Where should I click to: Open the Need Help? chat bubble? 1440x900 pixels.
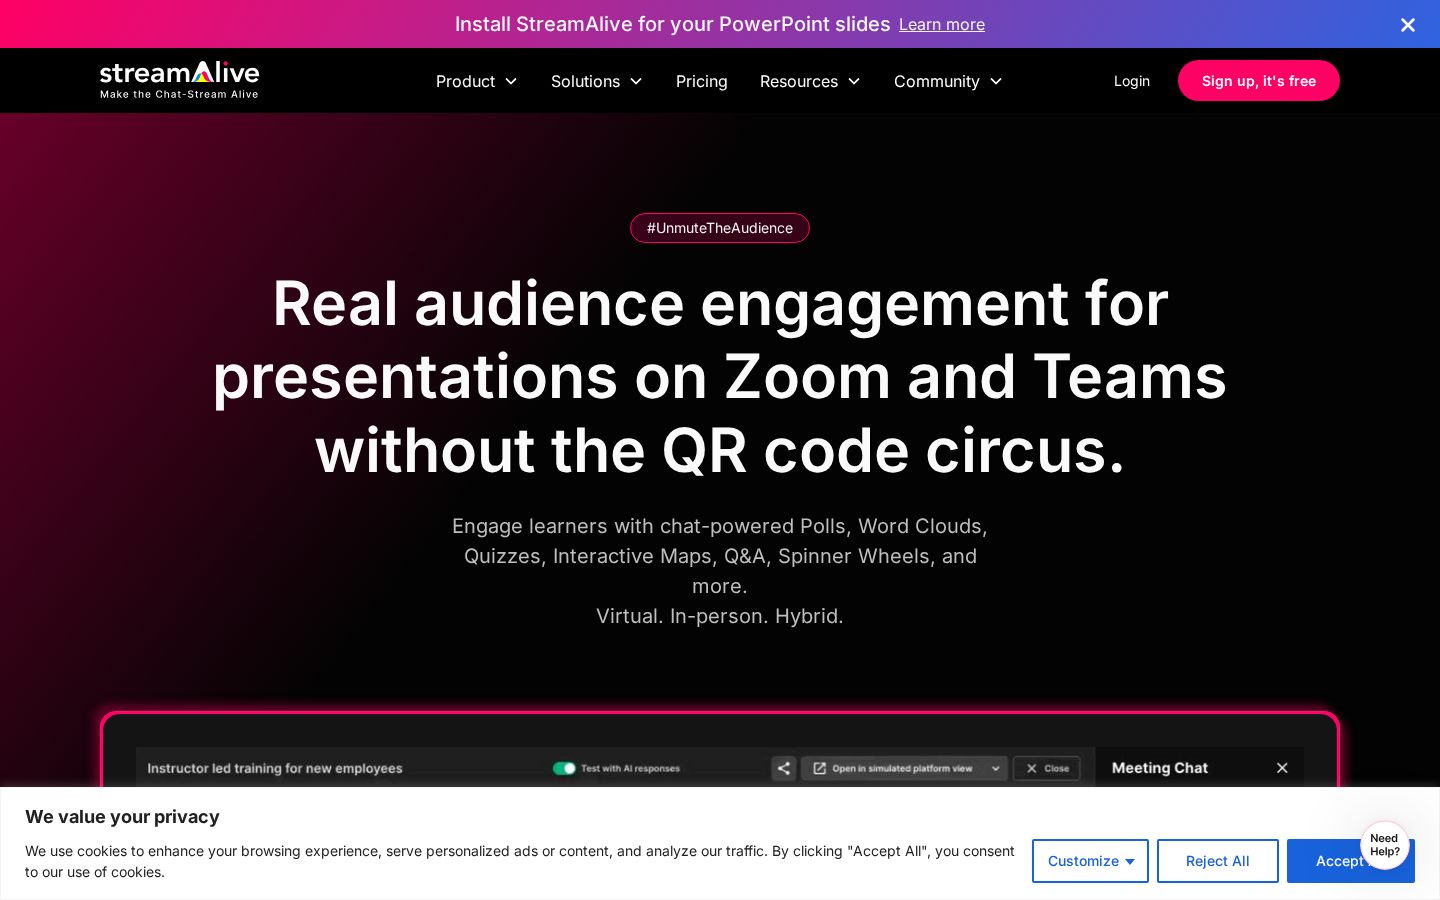[1385, 845]
